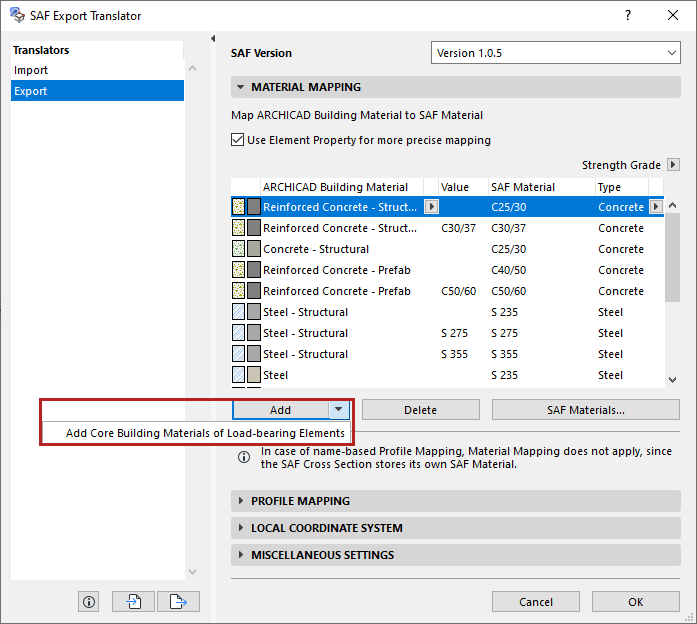Open Type arrow in selected Concrete row
Viewport: 697px width, 624px height.
pos(656,207)
